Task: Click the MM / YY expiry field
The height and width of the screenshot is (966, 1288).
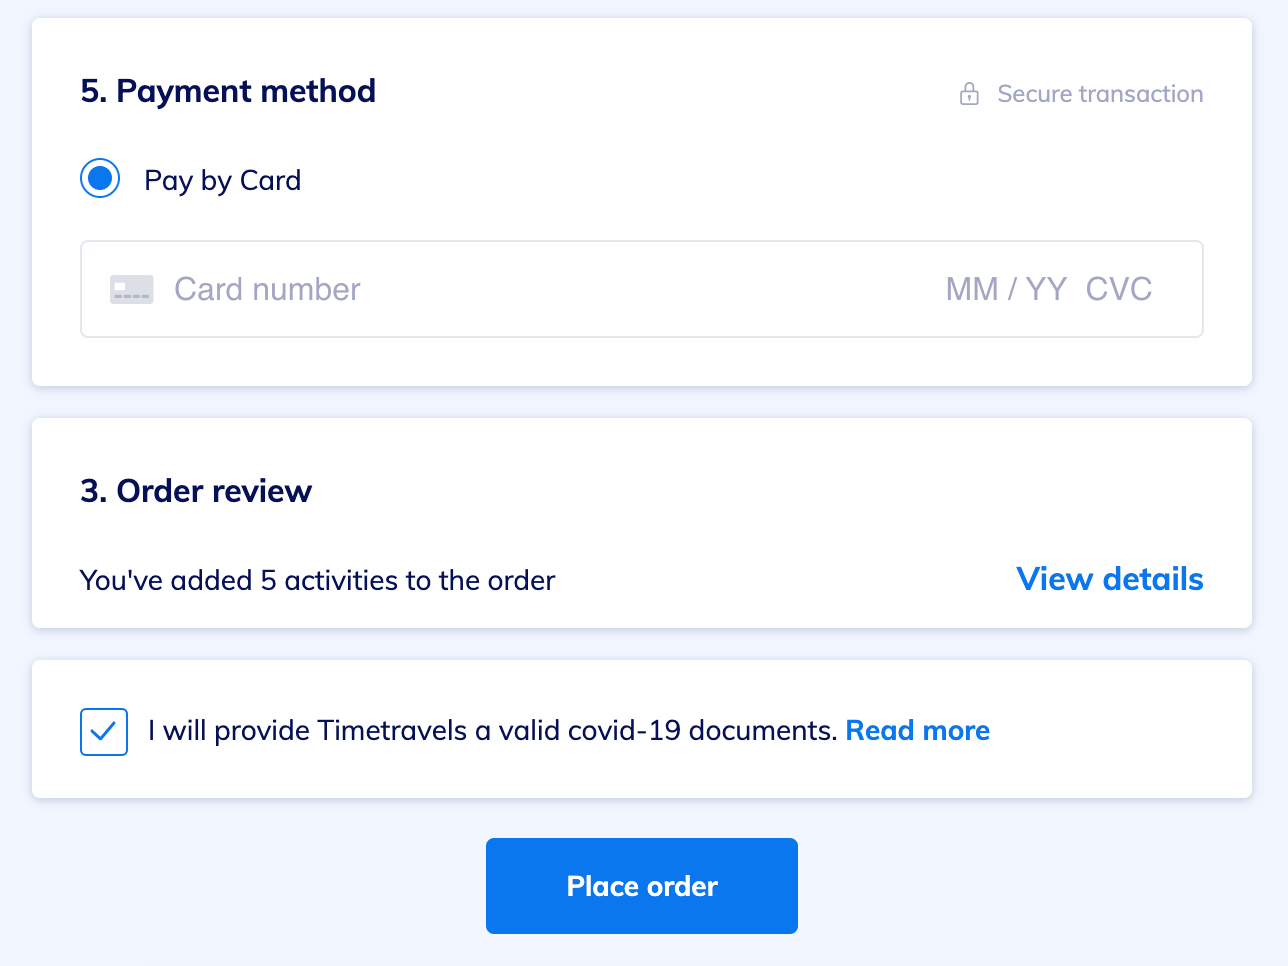Action: 1006,289
